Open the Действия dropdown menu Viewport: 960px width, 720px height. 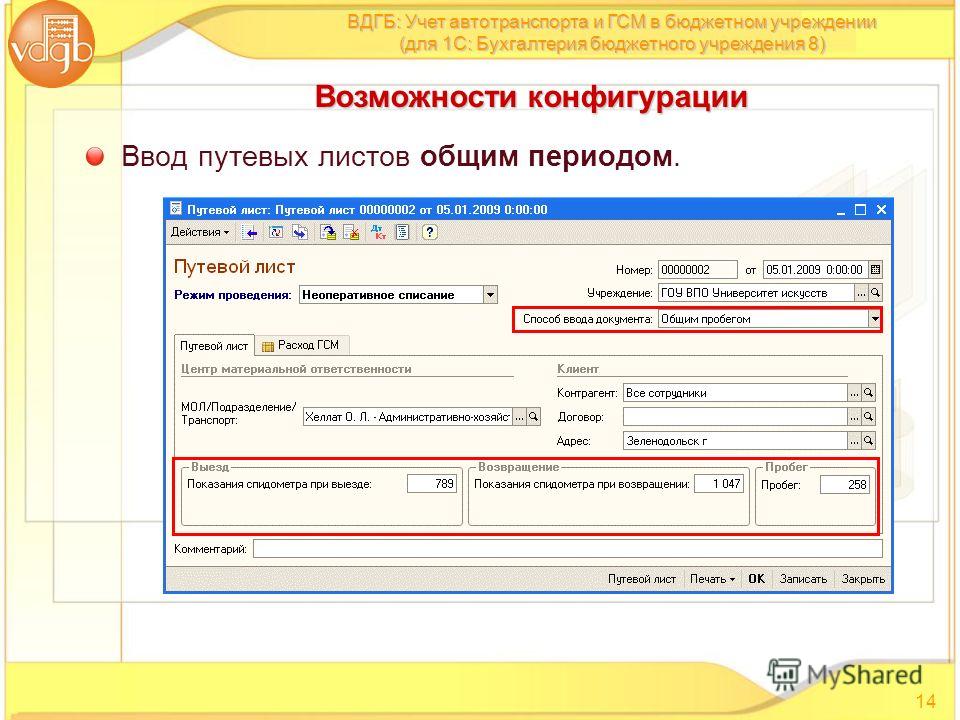(x=200, y=232)
